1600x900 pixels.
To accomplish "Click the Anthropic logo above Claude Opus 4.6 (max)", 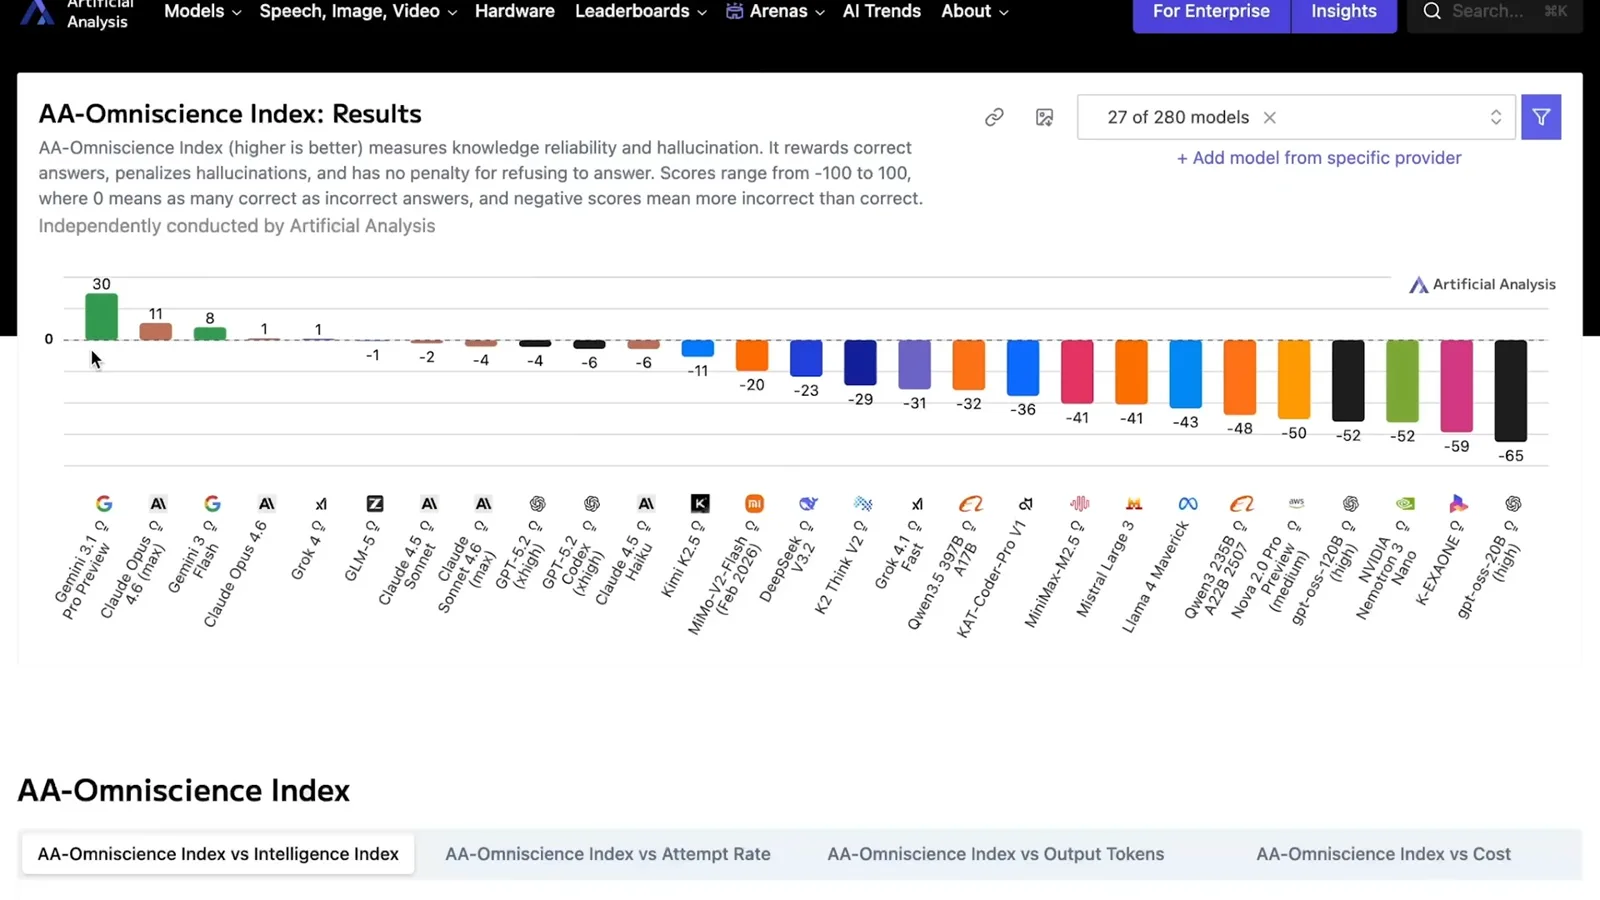I will point(158,504).
